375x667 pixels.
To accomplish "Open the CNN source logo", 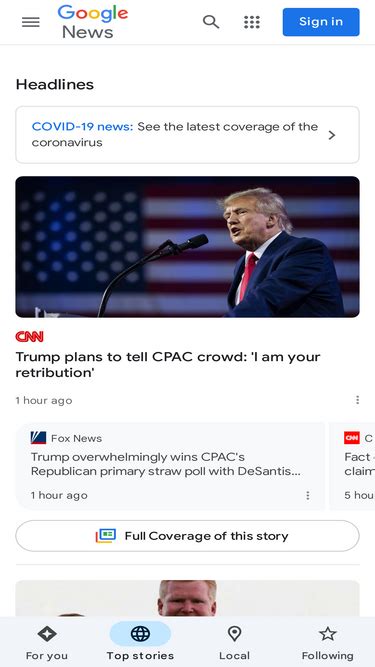I will (29, 337).
